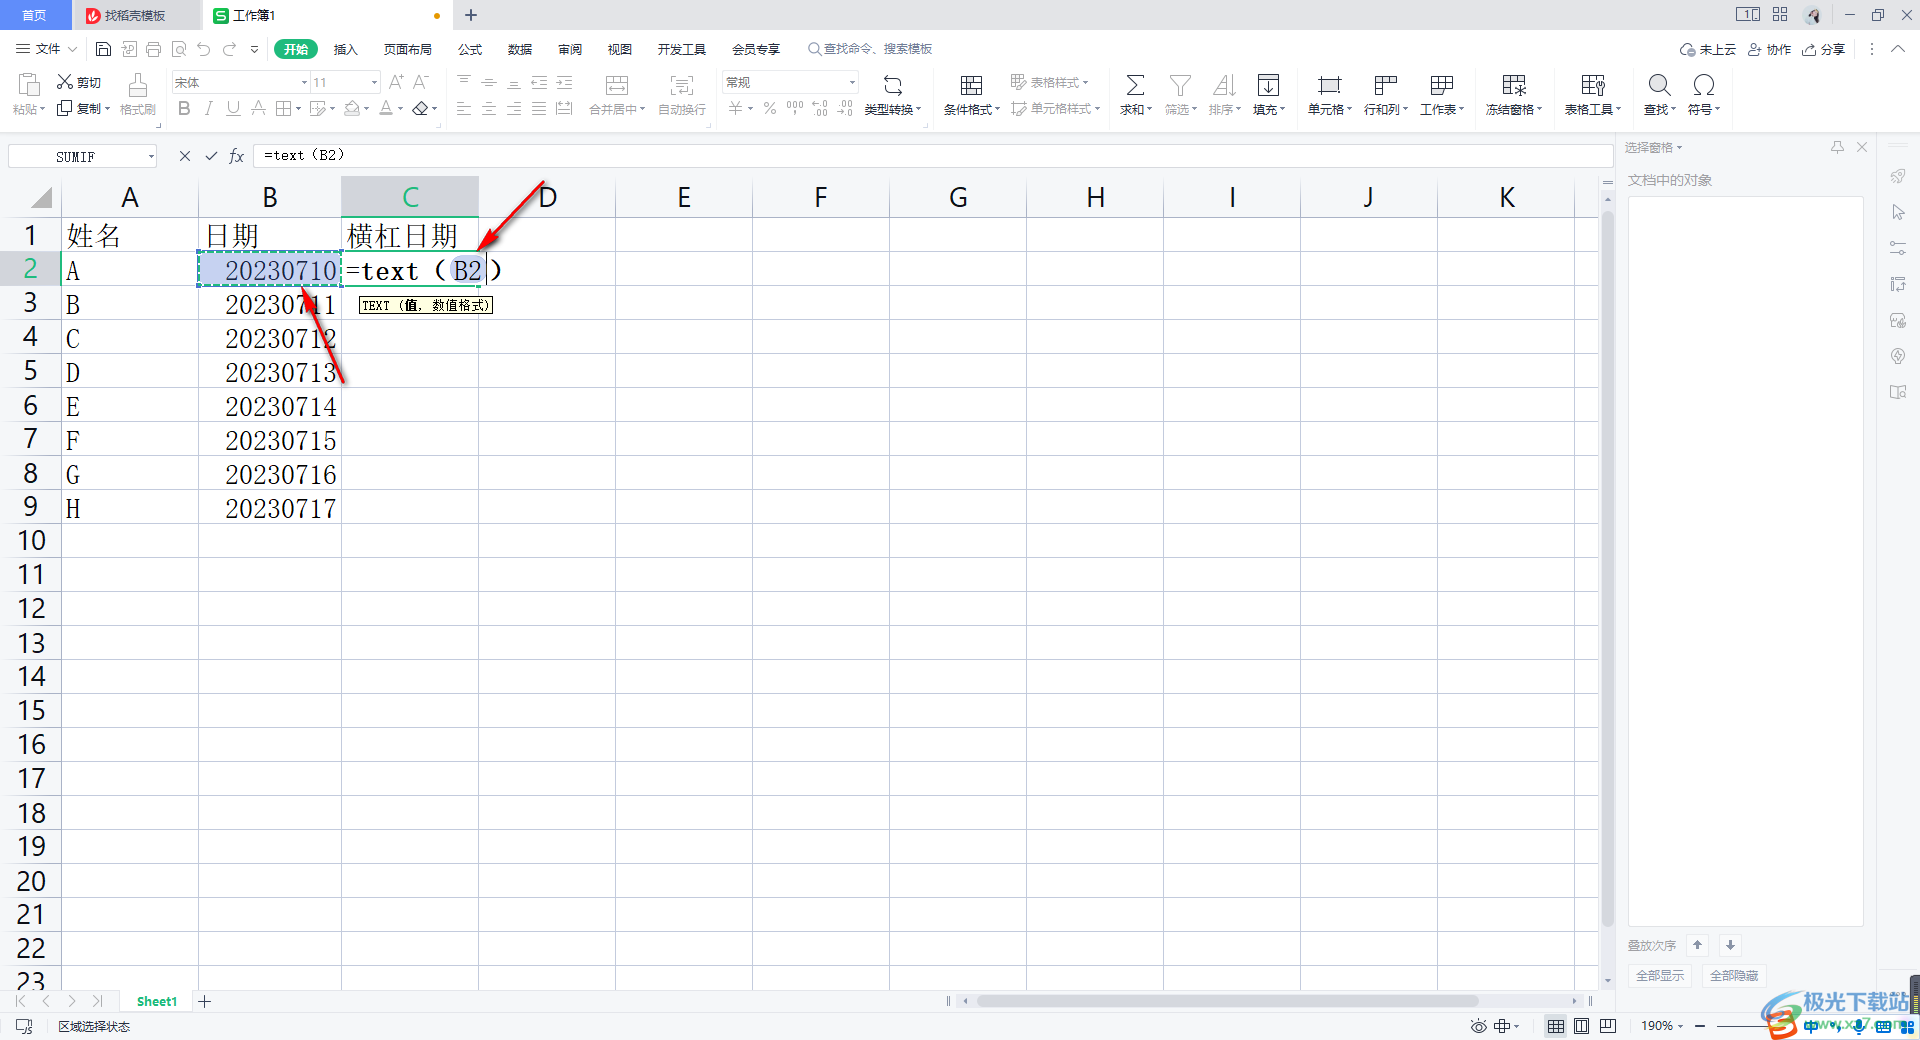The image size is (1920, 1040).
Task: Click the Undo arrow icon
Action: (204, 49)
